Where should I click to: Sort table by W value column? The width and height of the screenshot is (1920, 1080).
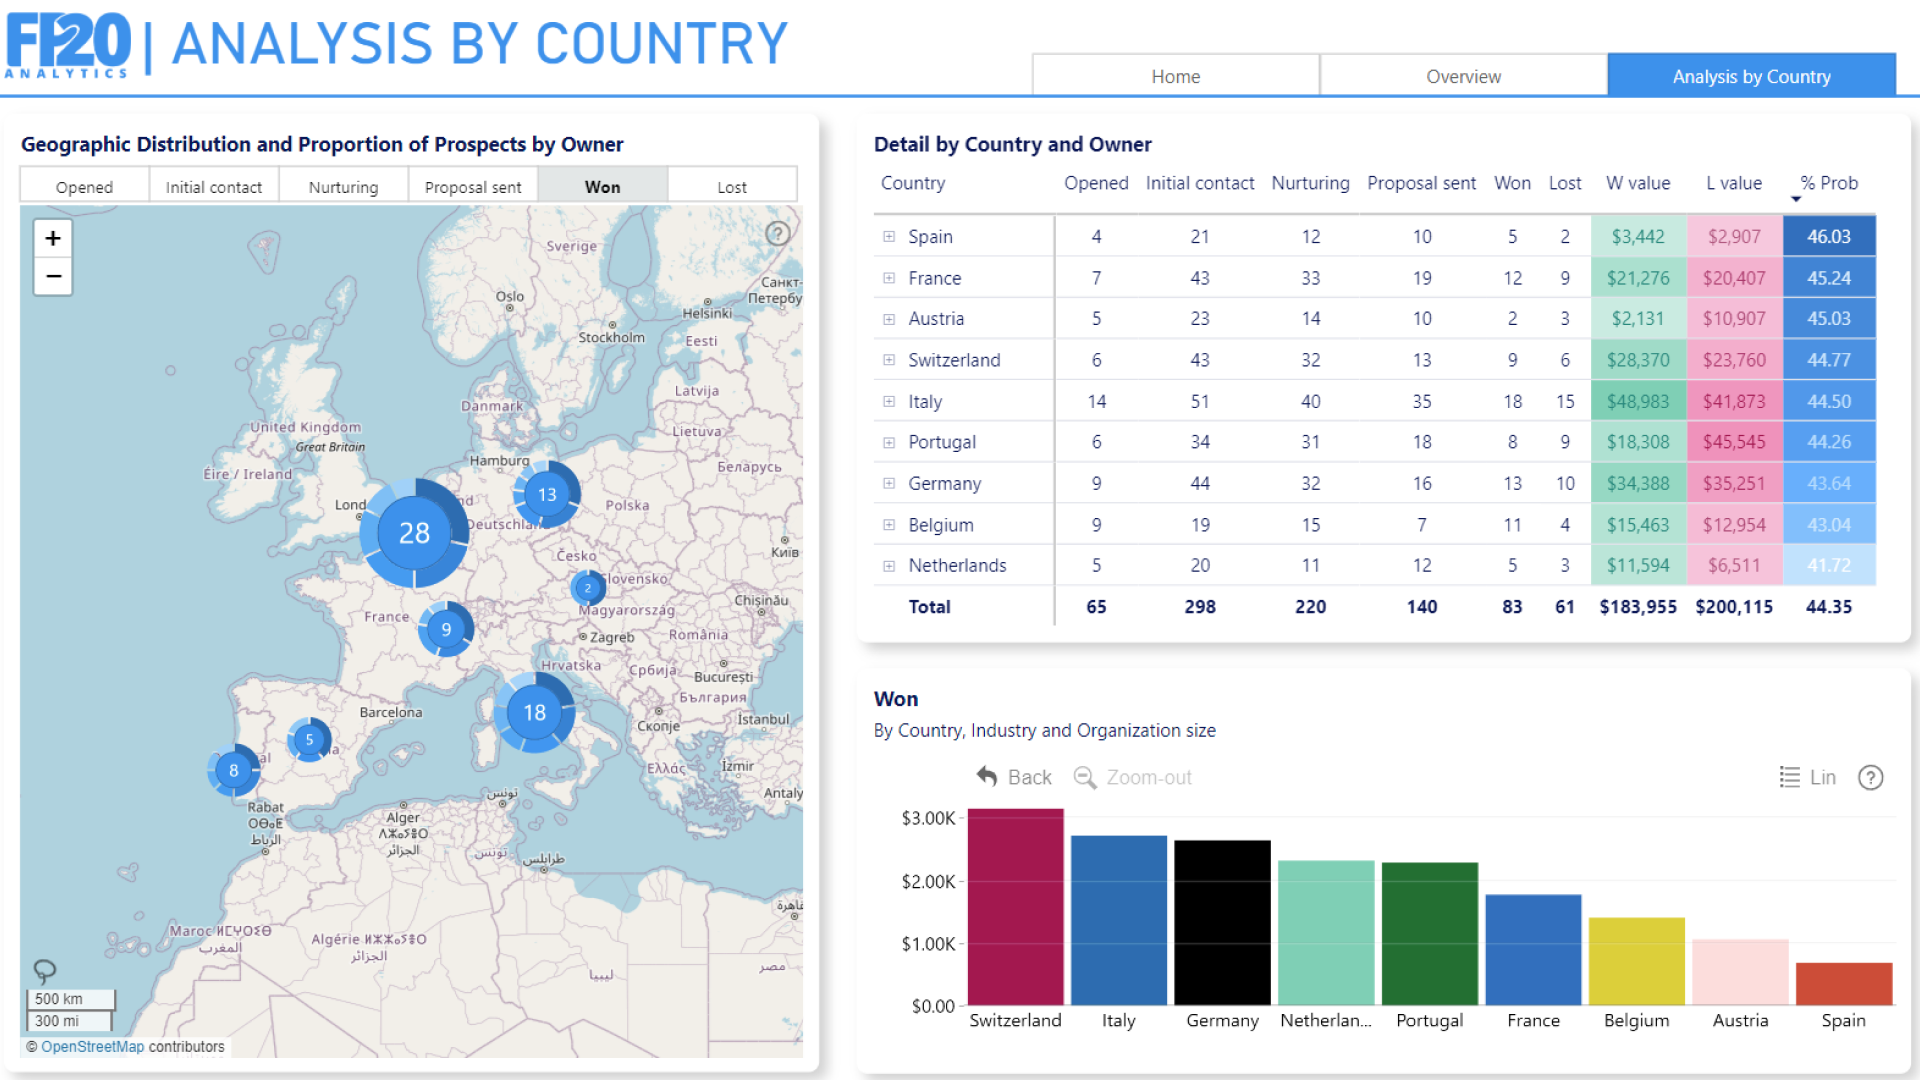point(1638,183)
